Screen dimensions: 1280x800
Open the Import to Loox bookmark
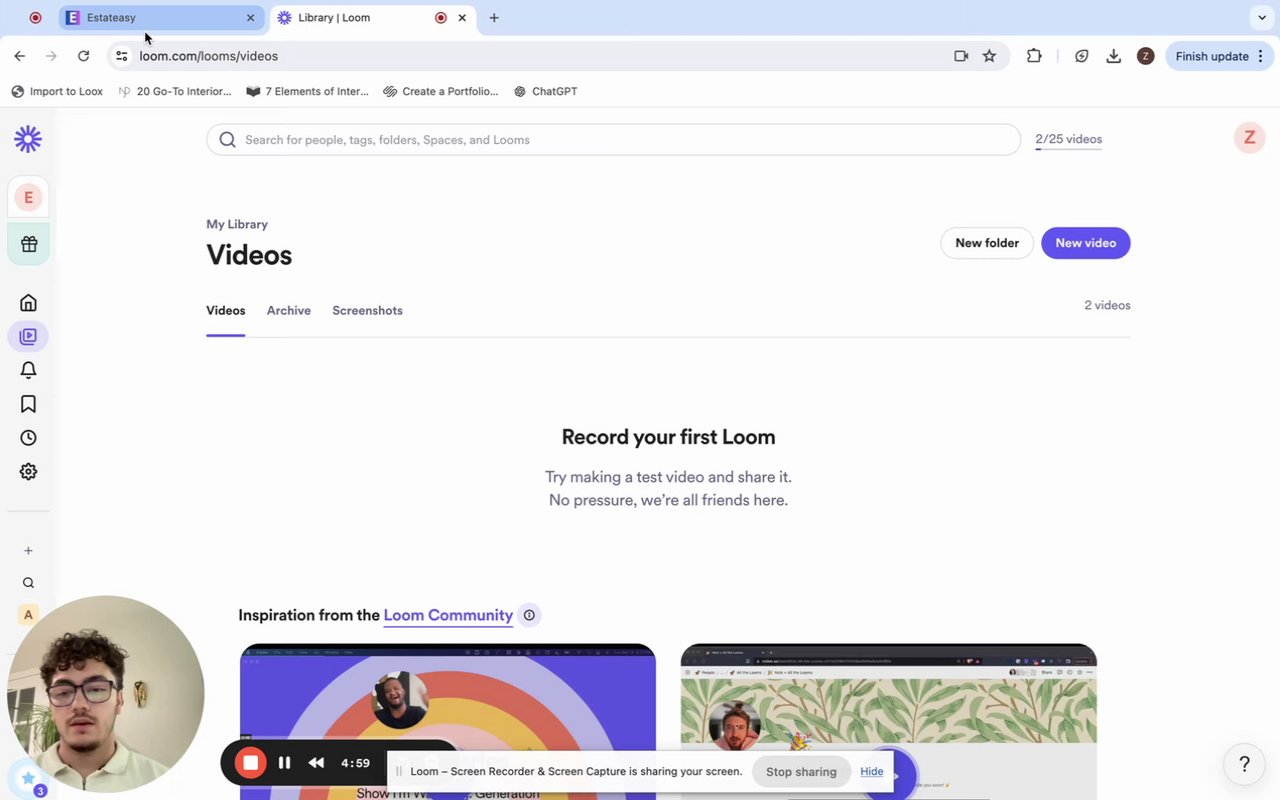[57, 91]
